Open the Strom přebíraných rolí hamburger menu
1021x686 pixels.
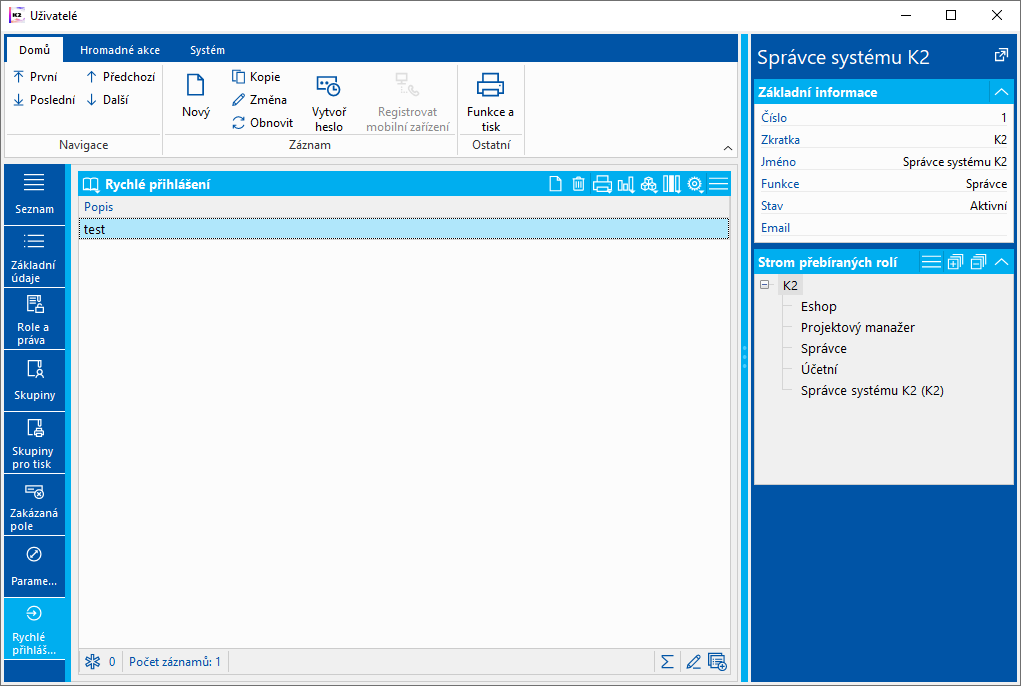click(931, 262)
